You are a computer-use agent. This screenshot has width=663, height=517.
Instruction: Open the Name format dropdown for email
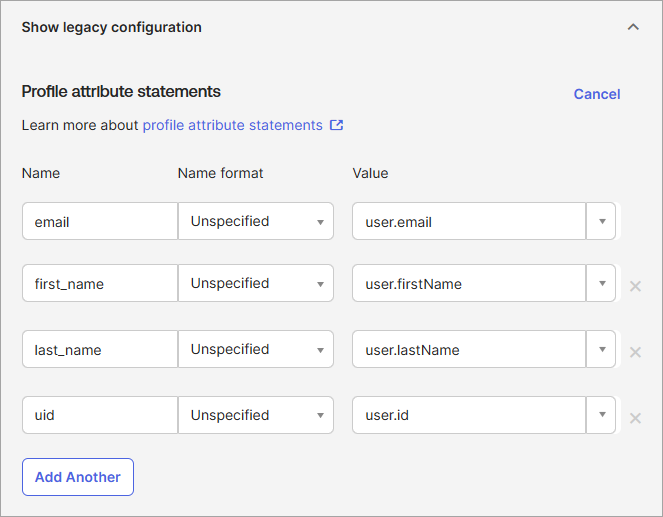(256, 221)
